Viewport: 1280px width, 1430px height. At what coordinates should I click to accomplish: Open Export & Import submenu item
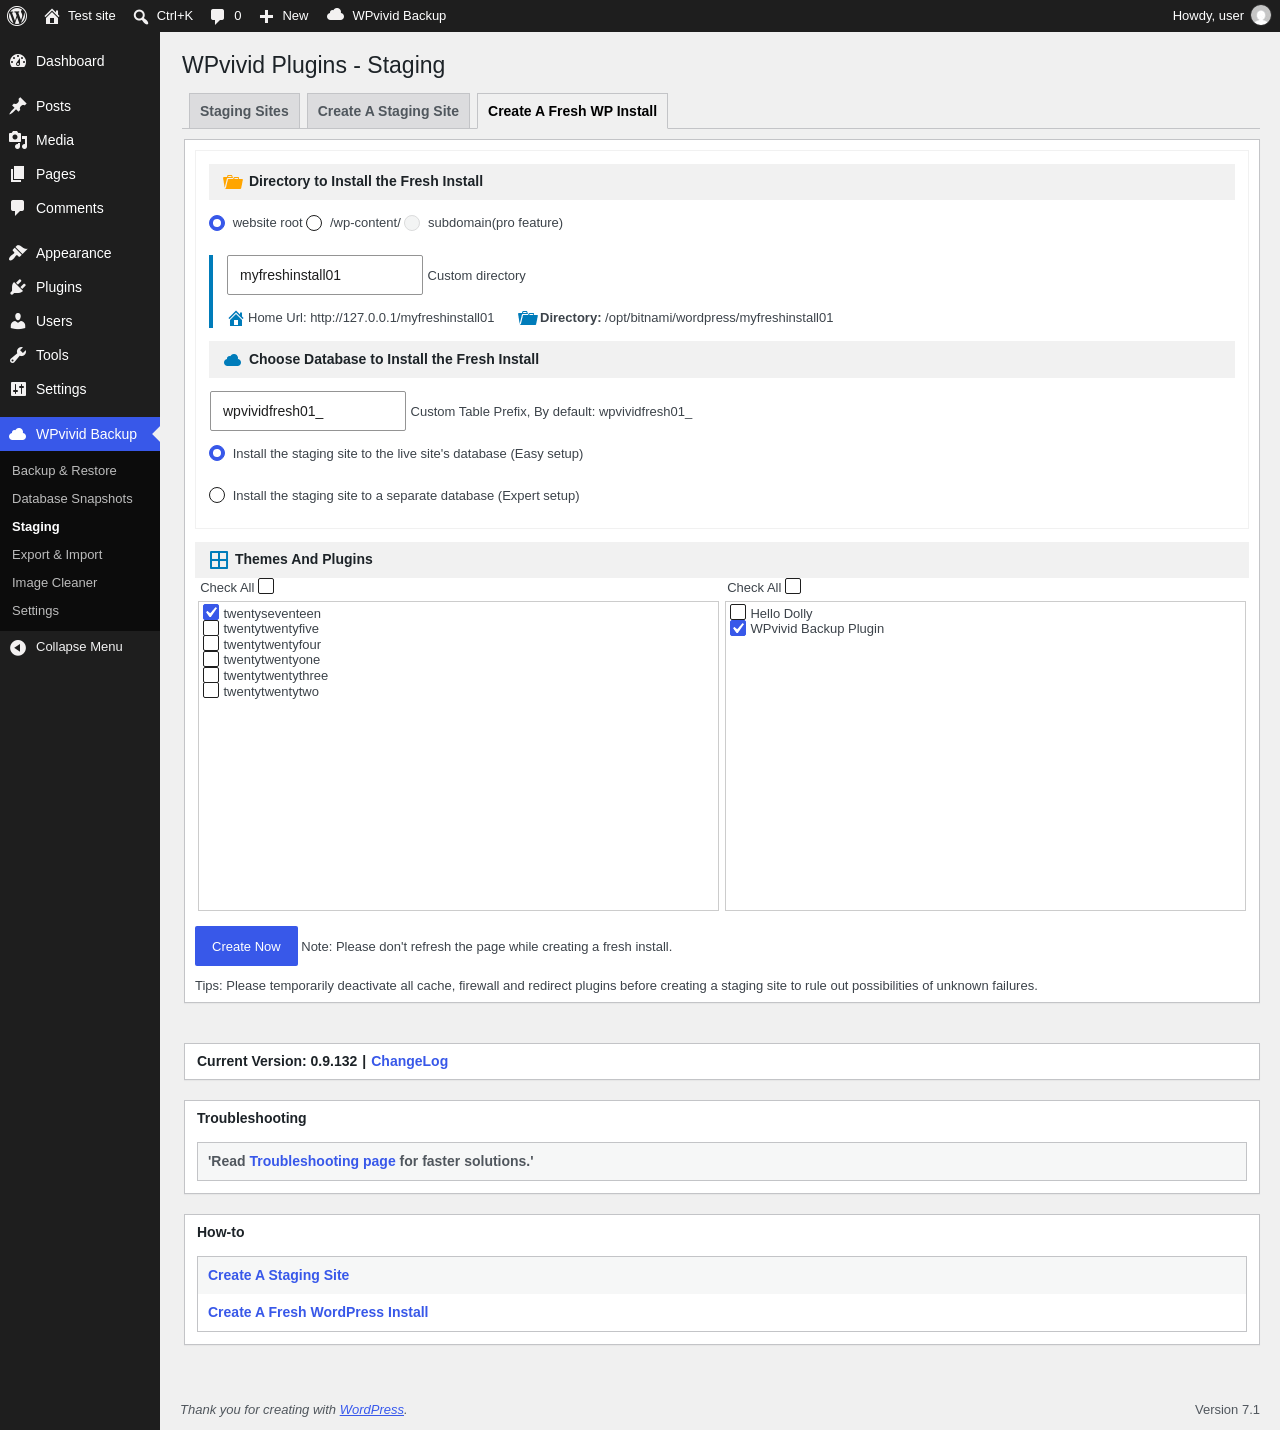click(80, 555)
